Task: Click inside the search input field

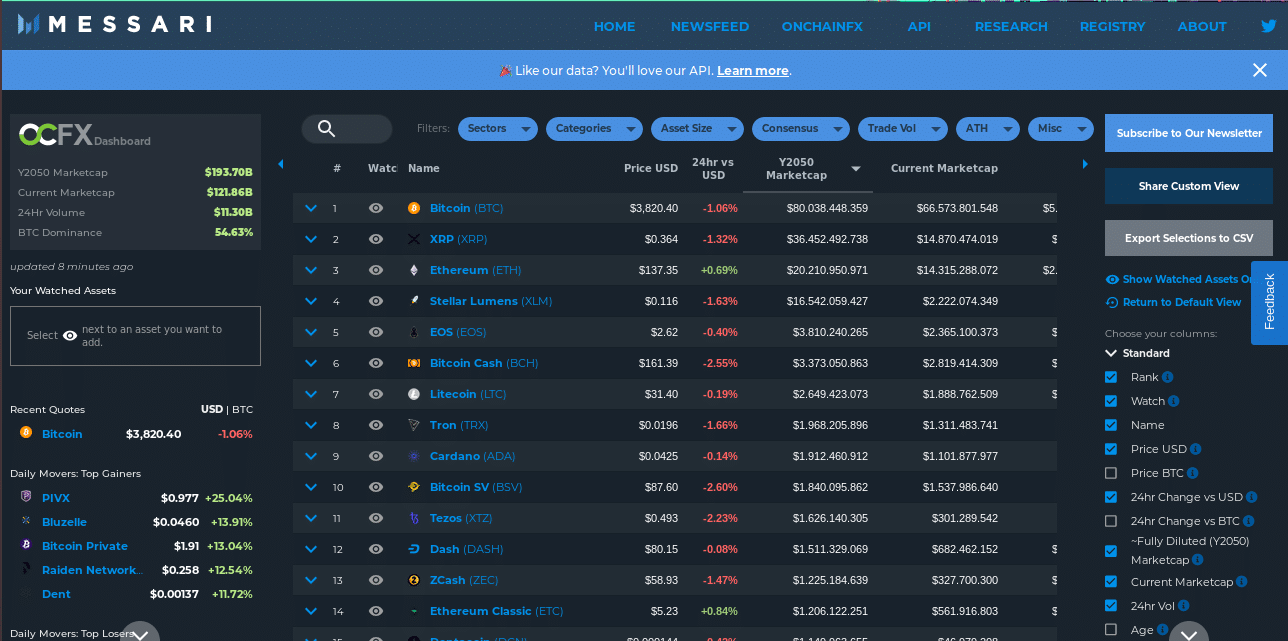Action: (x=347, y=129)
